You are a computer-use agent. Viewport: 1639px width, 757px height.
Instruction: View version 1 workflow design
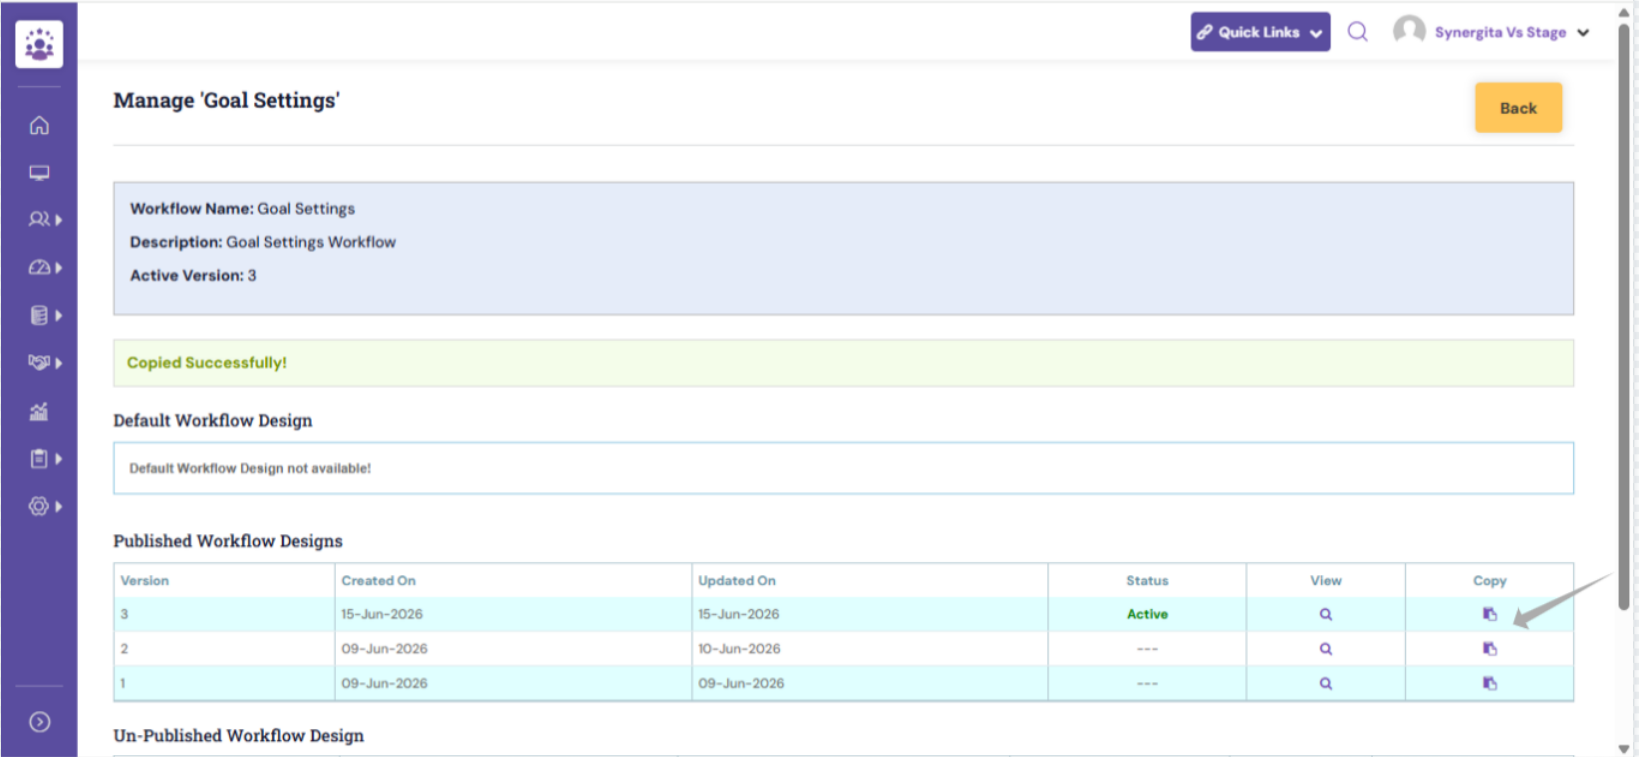click(1326, 684)
